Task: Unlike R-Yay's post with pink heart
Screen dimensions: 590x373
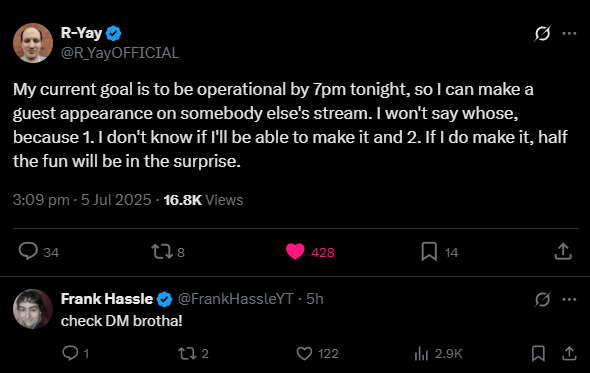Action: click(x=295, y=251)
